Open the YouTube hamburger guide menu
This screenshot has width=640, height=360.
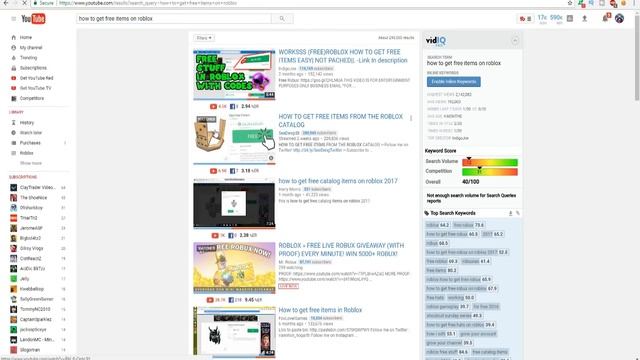[x=13, y=19]
